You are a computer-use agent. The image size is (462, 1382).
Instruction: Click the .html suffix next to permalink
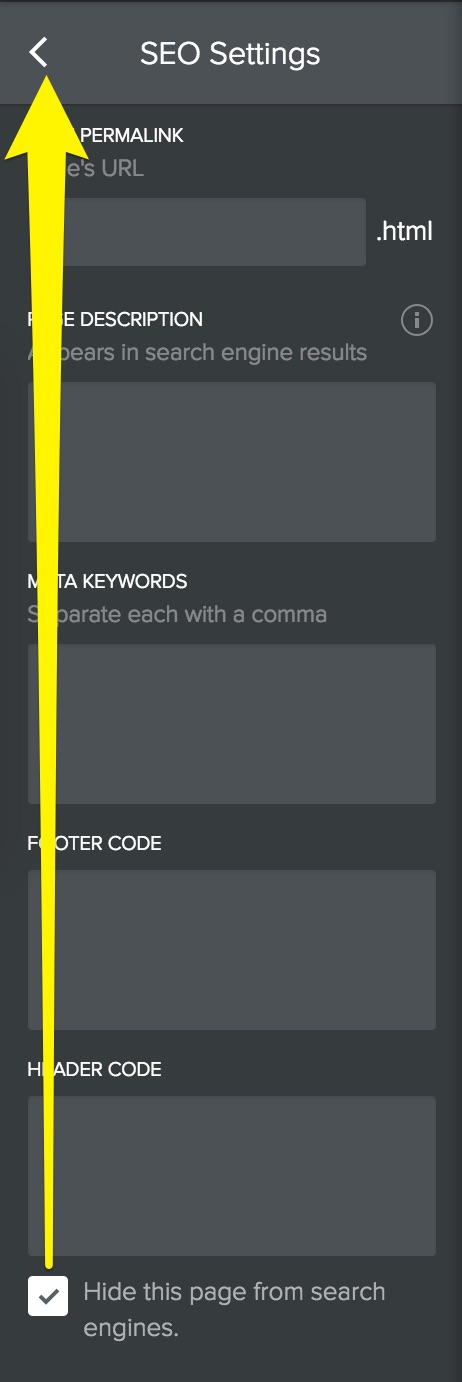click(x=404, y=232)
